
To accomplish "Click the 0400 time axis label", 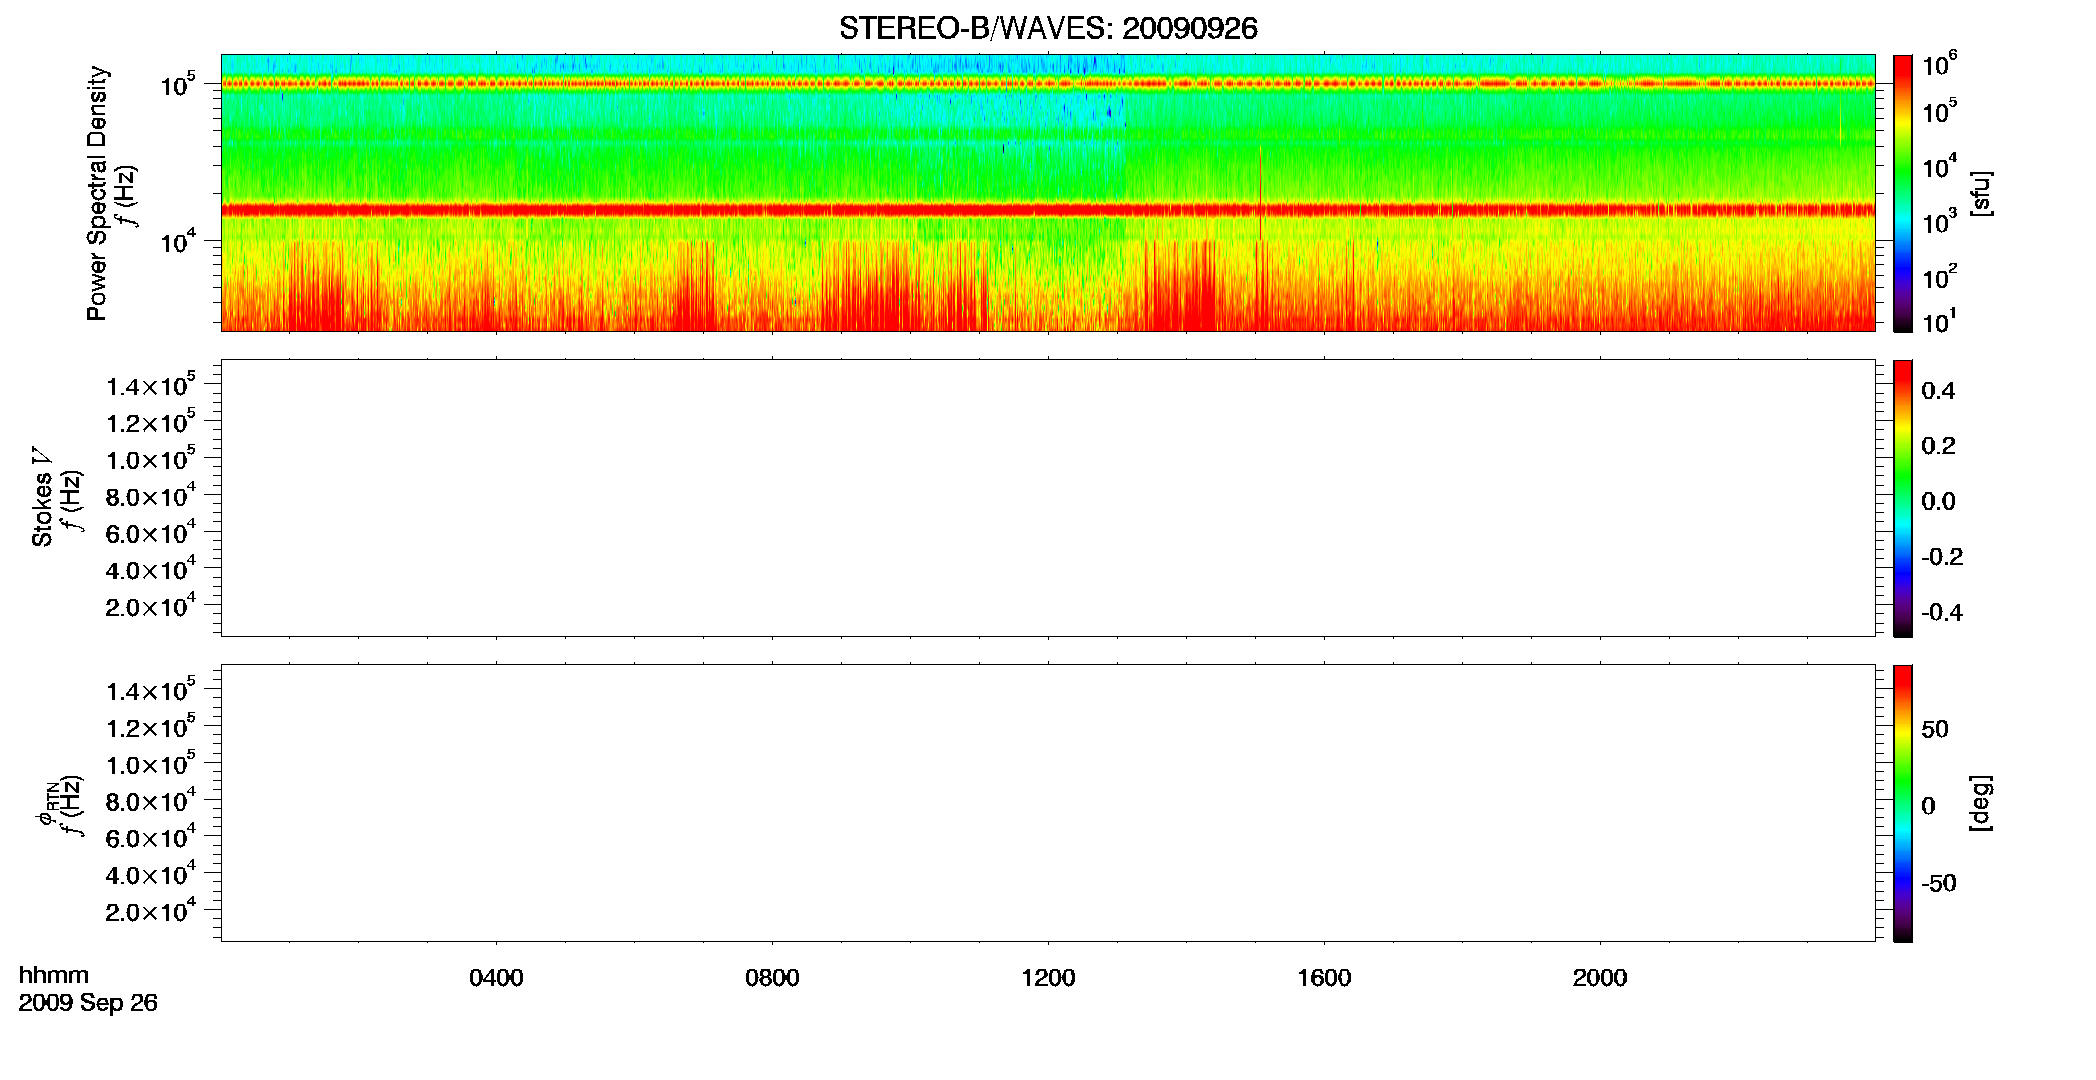I will point(496,978).
